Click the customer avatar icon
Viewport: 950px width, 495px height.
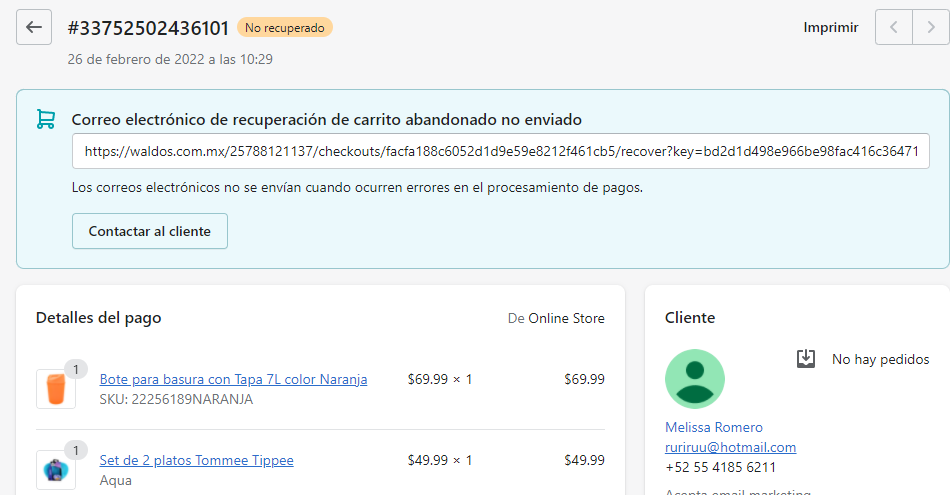click(x=694, y=379)
